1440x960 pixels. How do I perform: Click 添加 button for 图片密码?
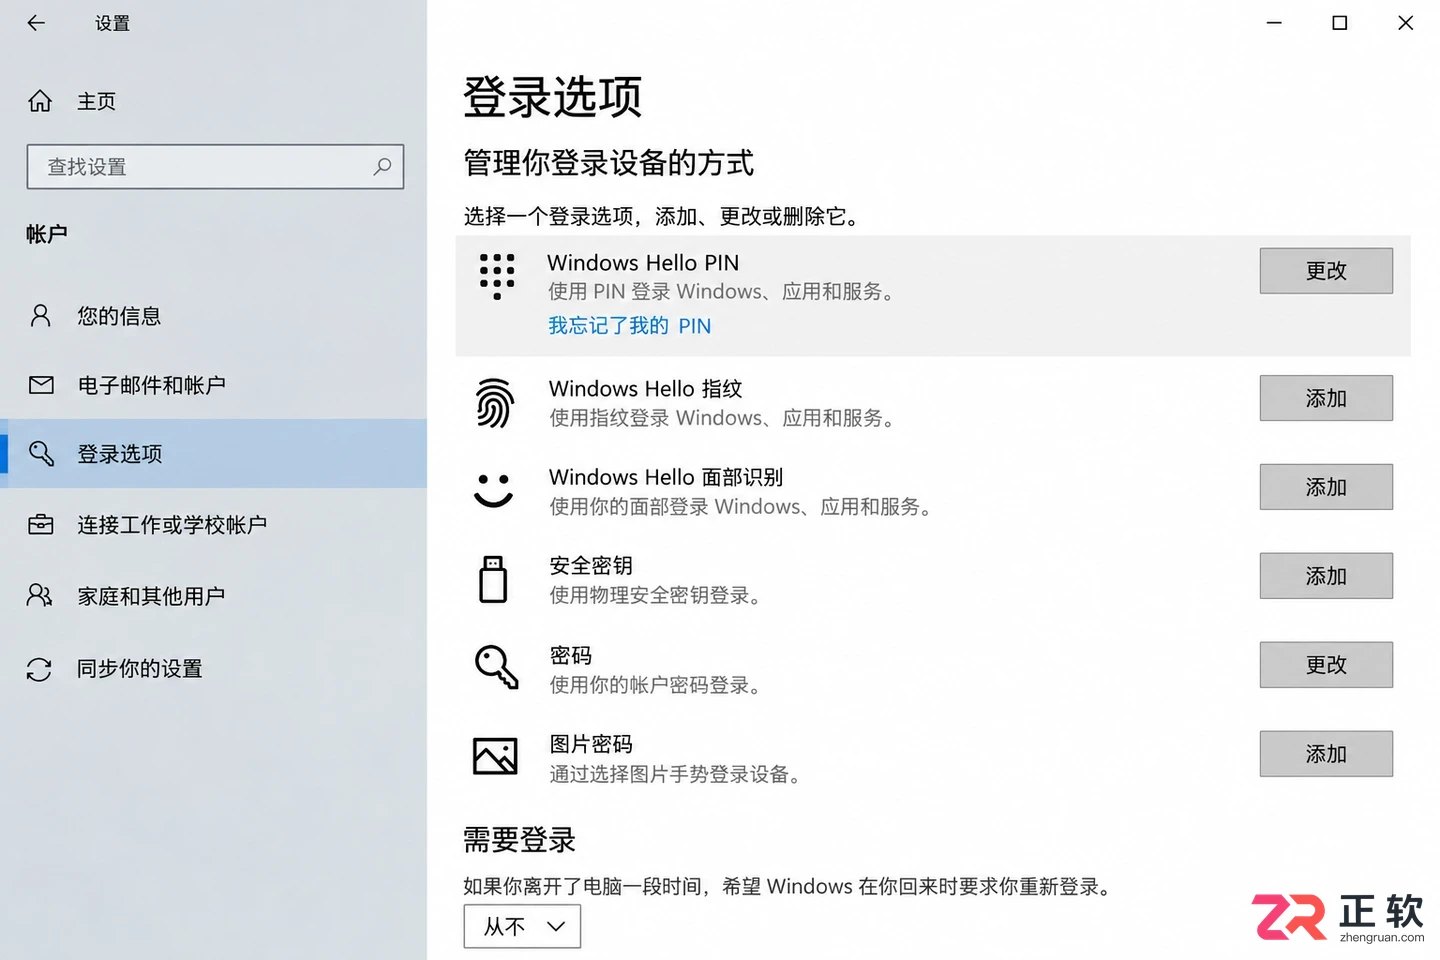pyautogui.click(x=1326, y=754)
